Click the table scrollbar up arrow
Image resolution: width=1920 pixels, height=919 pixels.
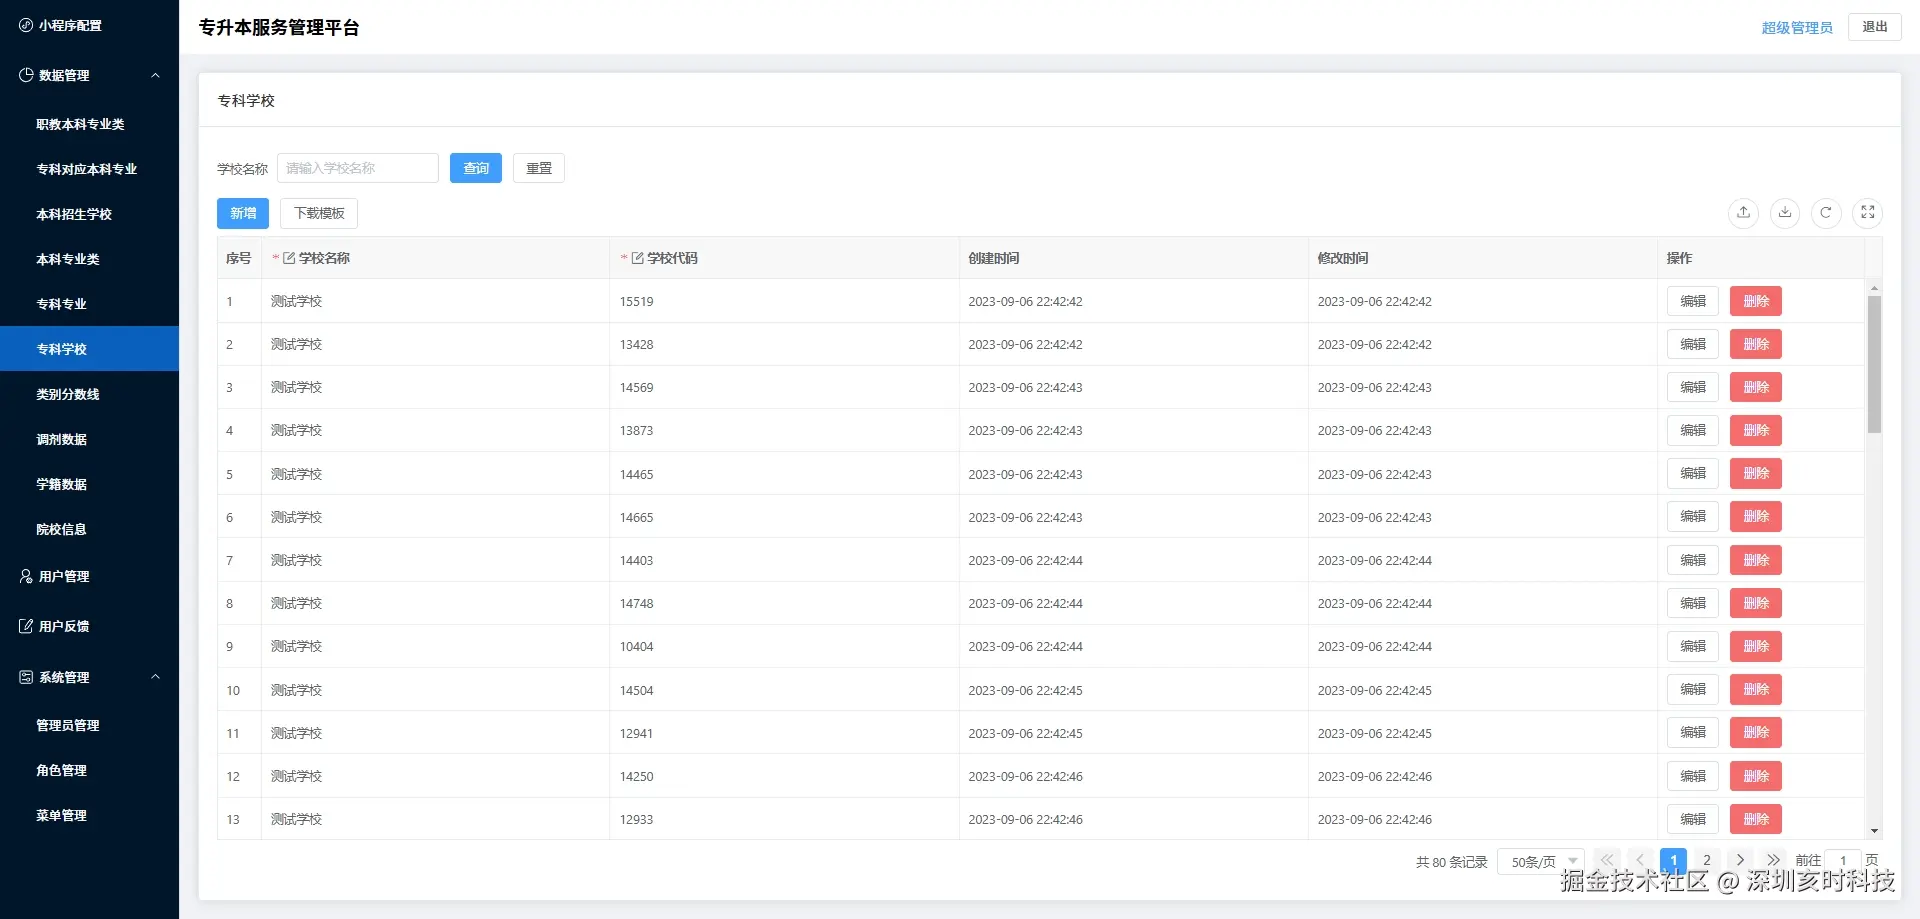pos(1874,288)
